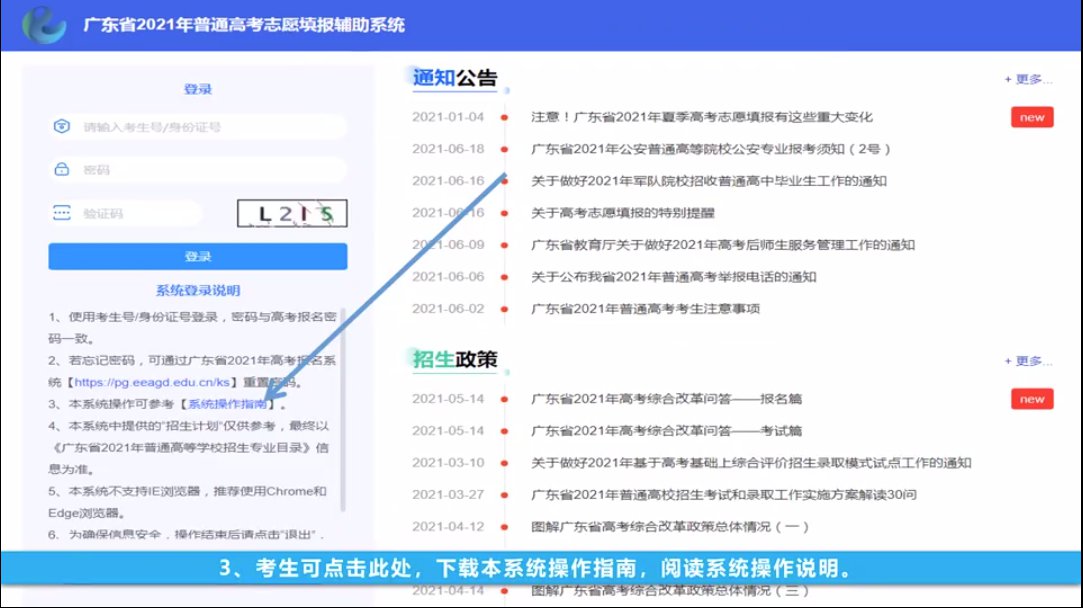
Task: Open 广东省教育厅关于做好2021年高考后师生服务管理工作的通知
Action: click(722, 245)
